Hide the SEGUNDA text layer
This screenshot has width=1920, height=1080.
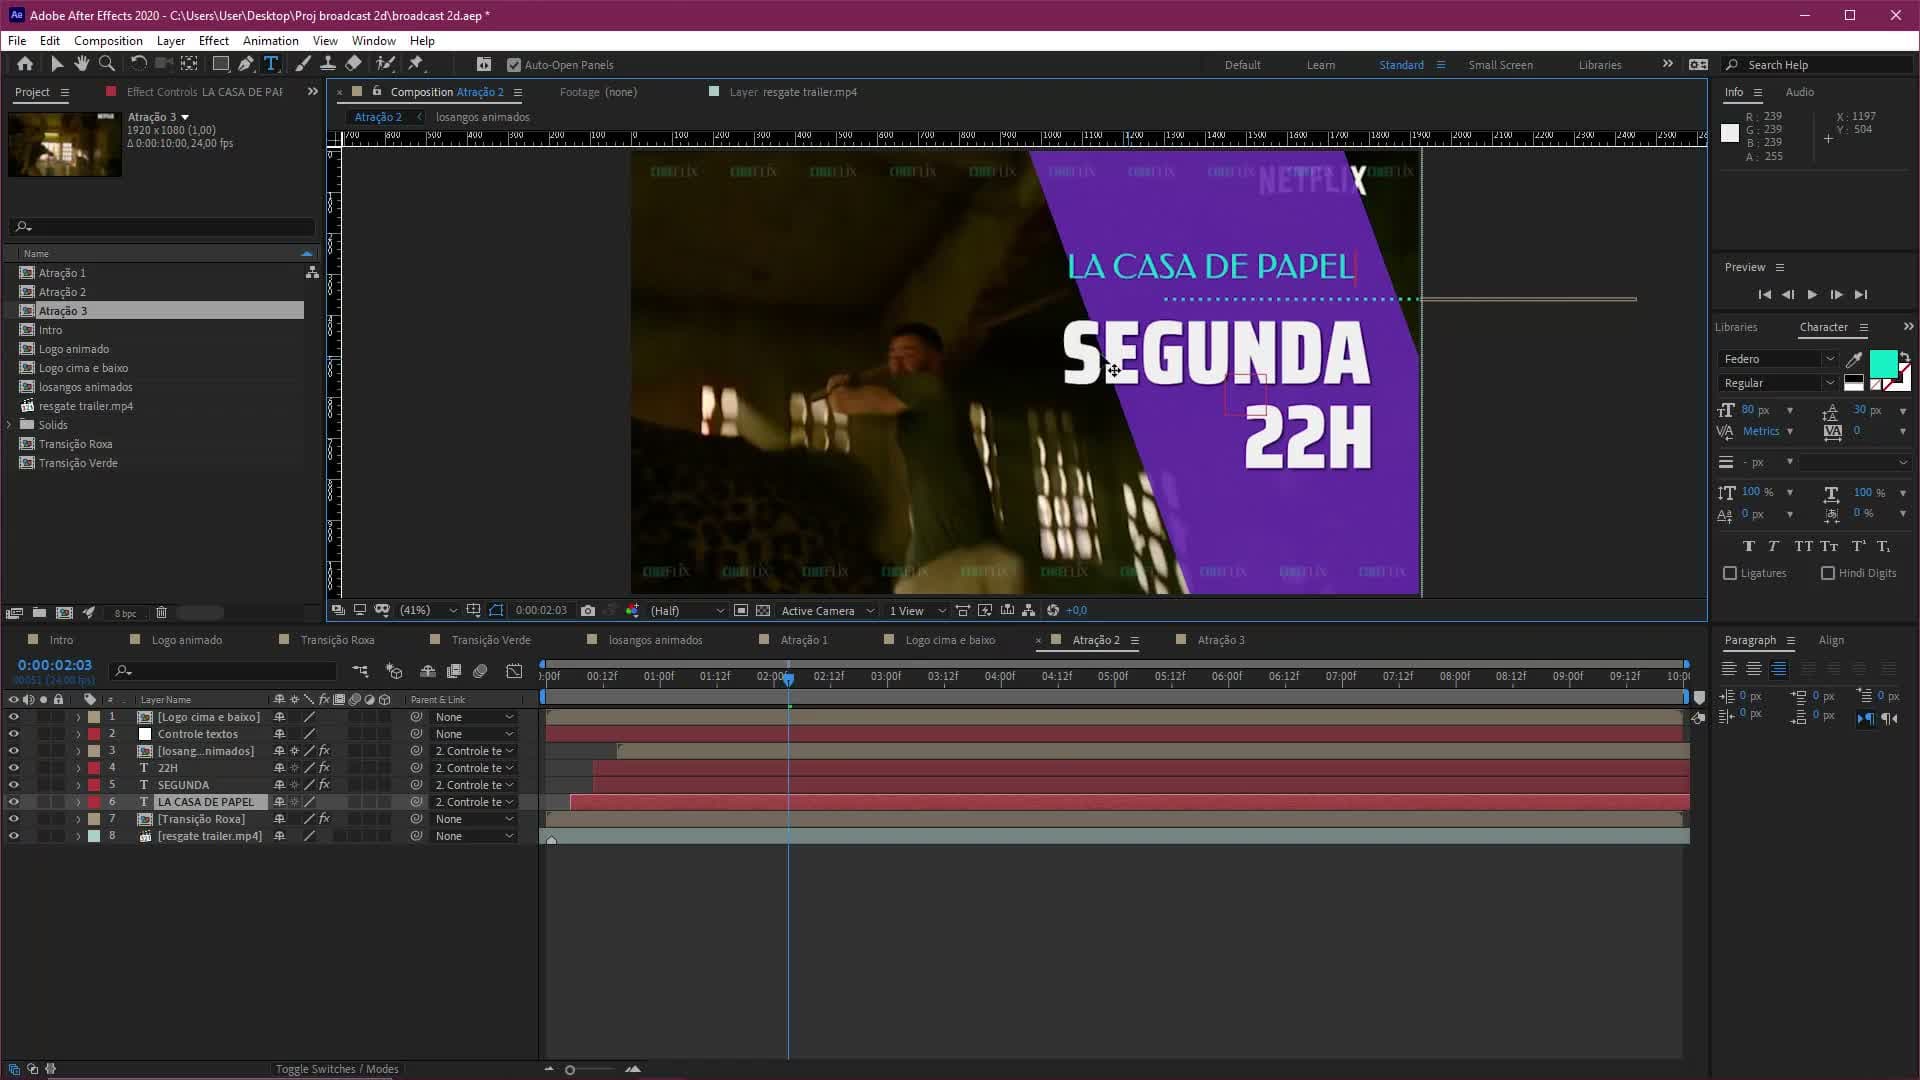pos(13,785)
